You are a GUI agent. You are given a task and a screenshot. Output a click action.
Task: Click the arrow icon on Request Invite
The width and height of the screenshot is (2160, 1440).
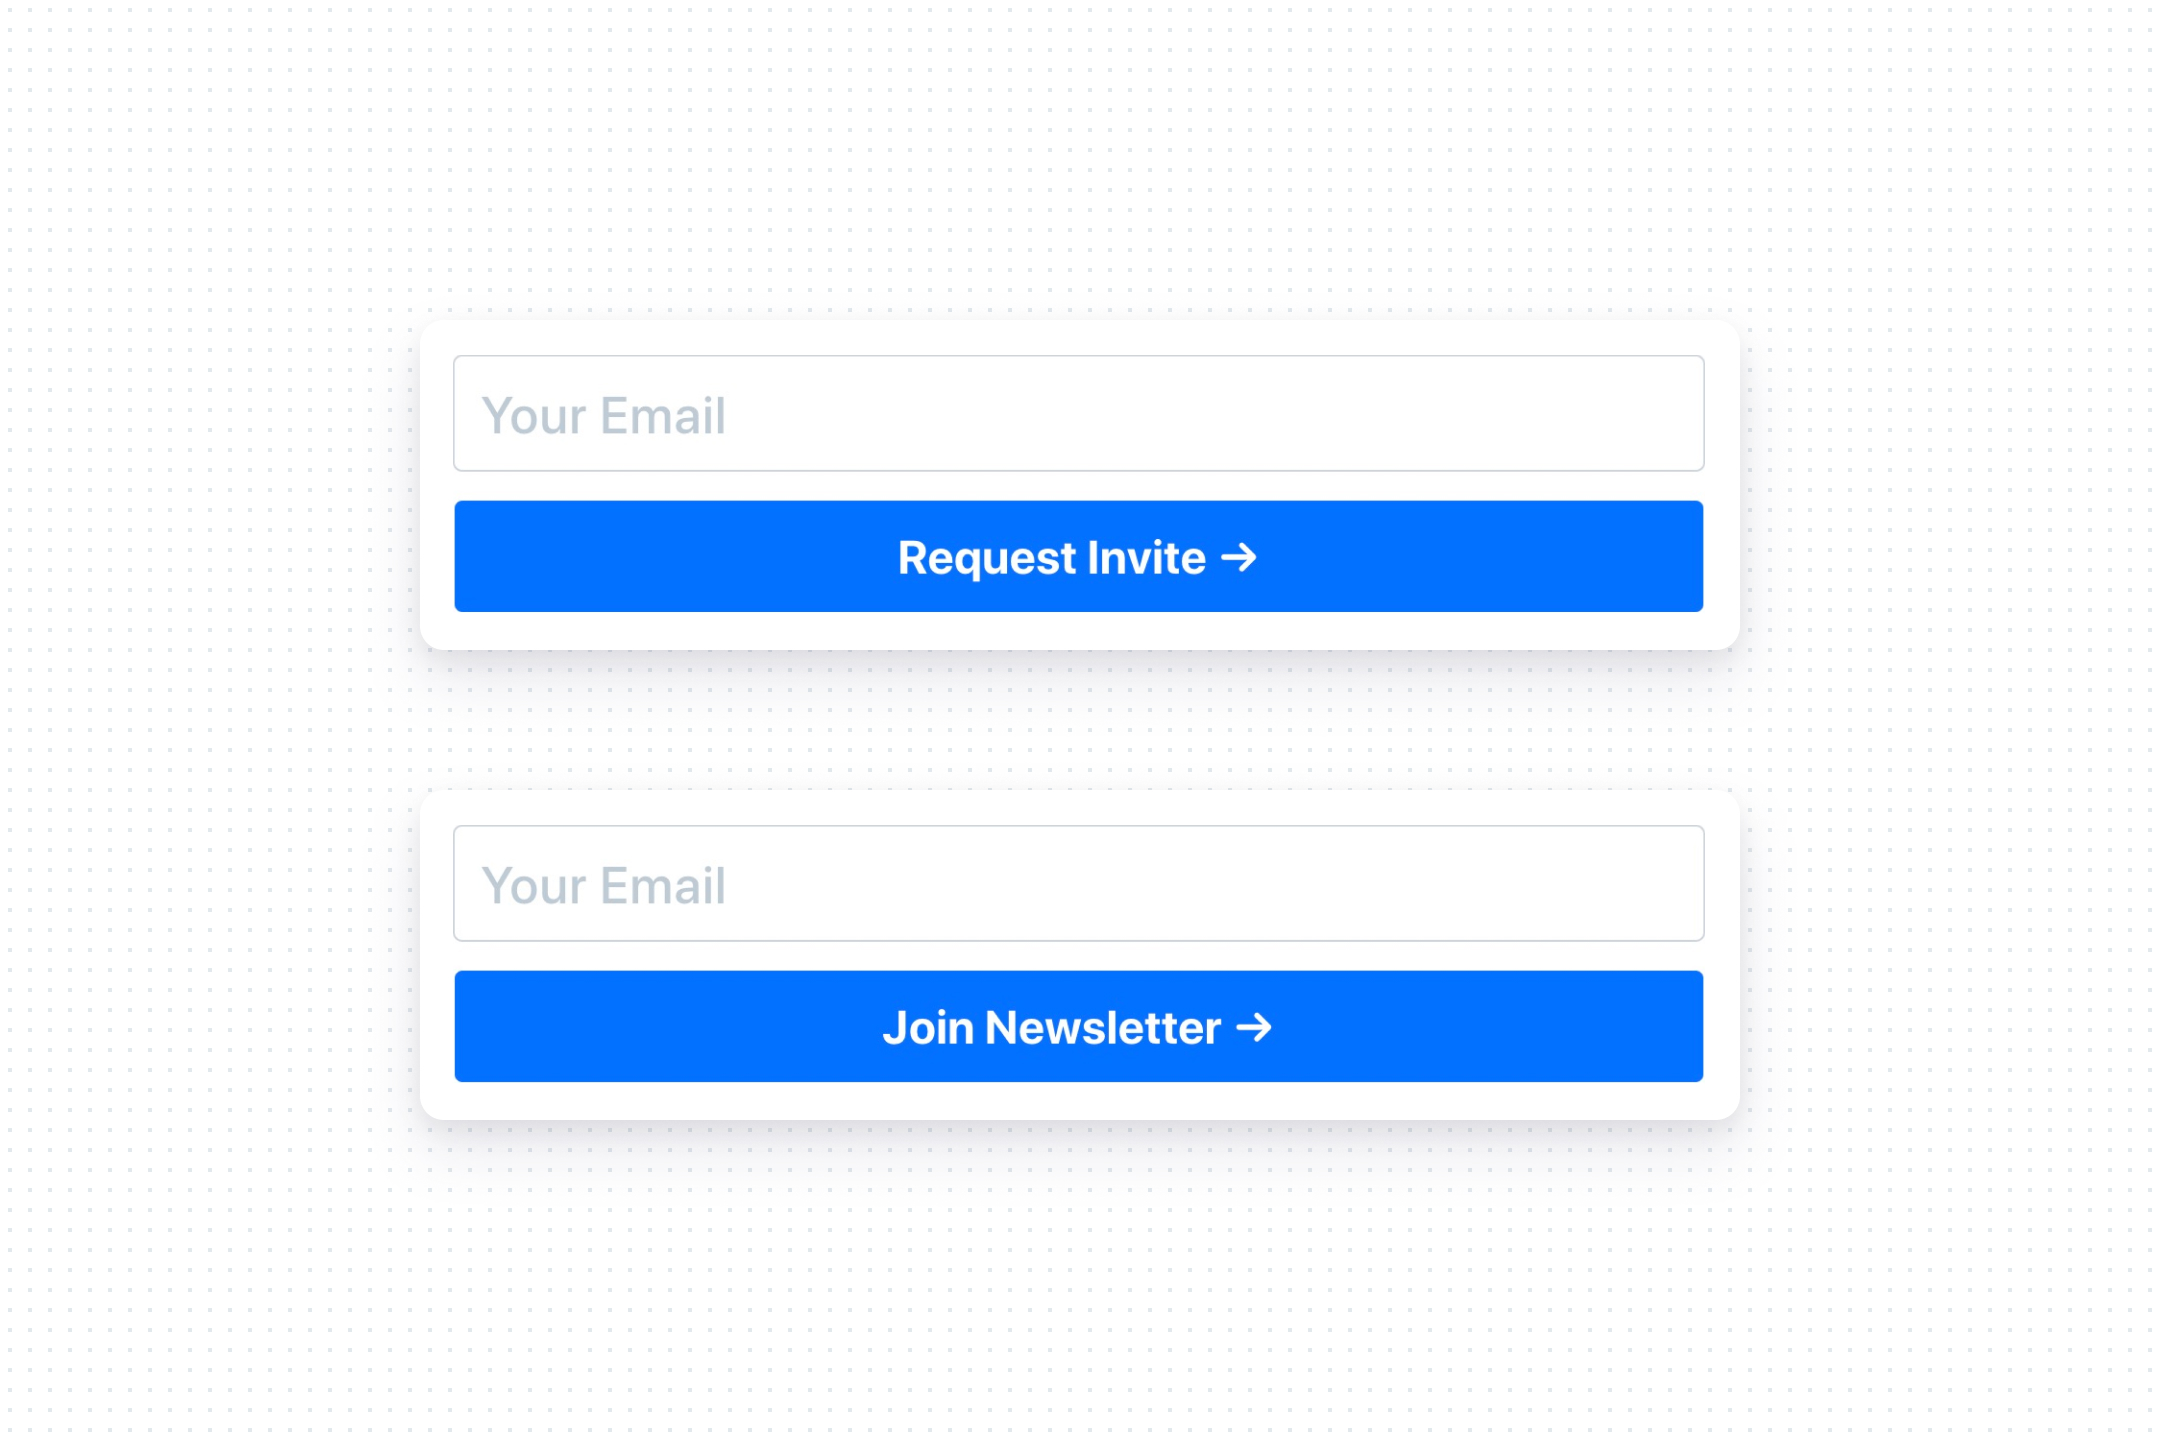click(1238, 557)
